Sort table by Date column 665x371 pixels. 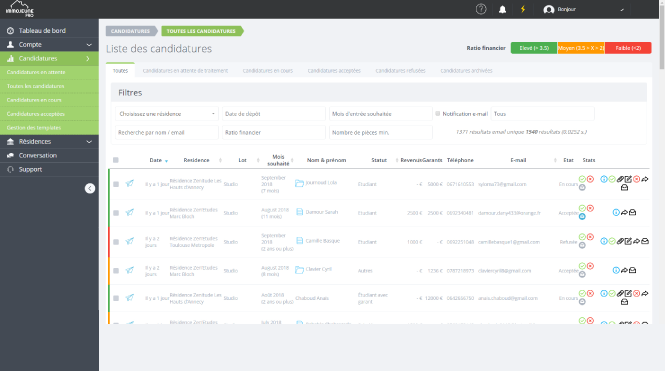point(156,160)
